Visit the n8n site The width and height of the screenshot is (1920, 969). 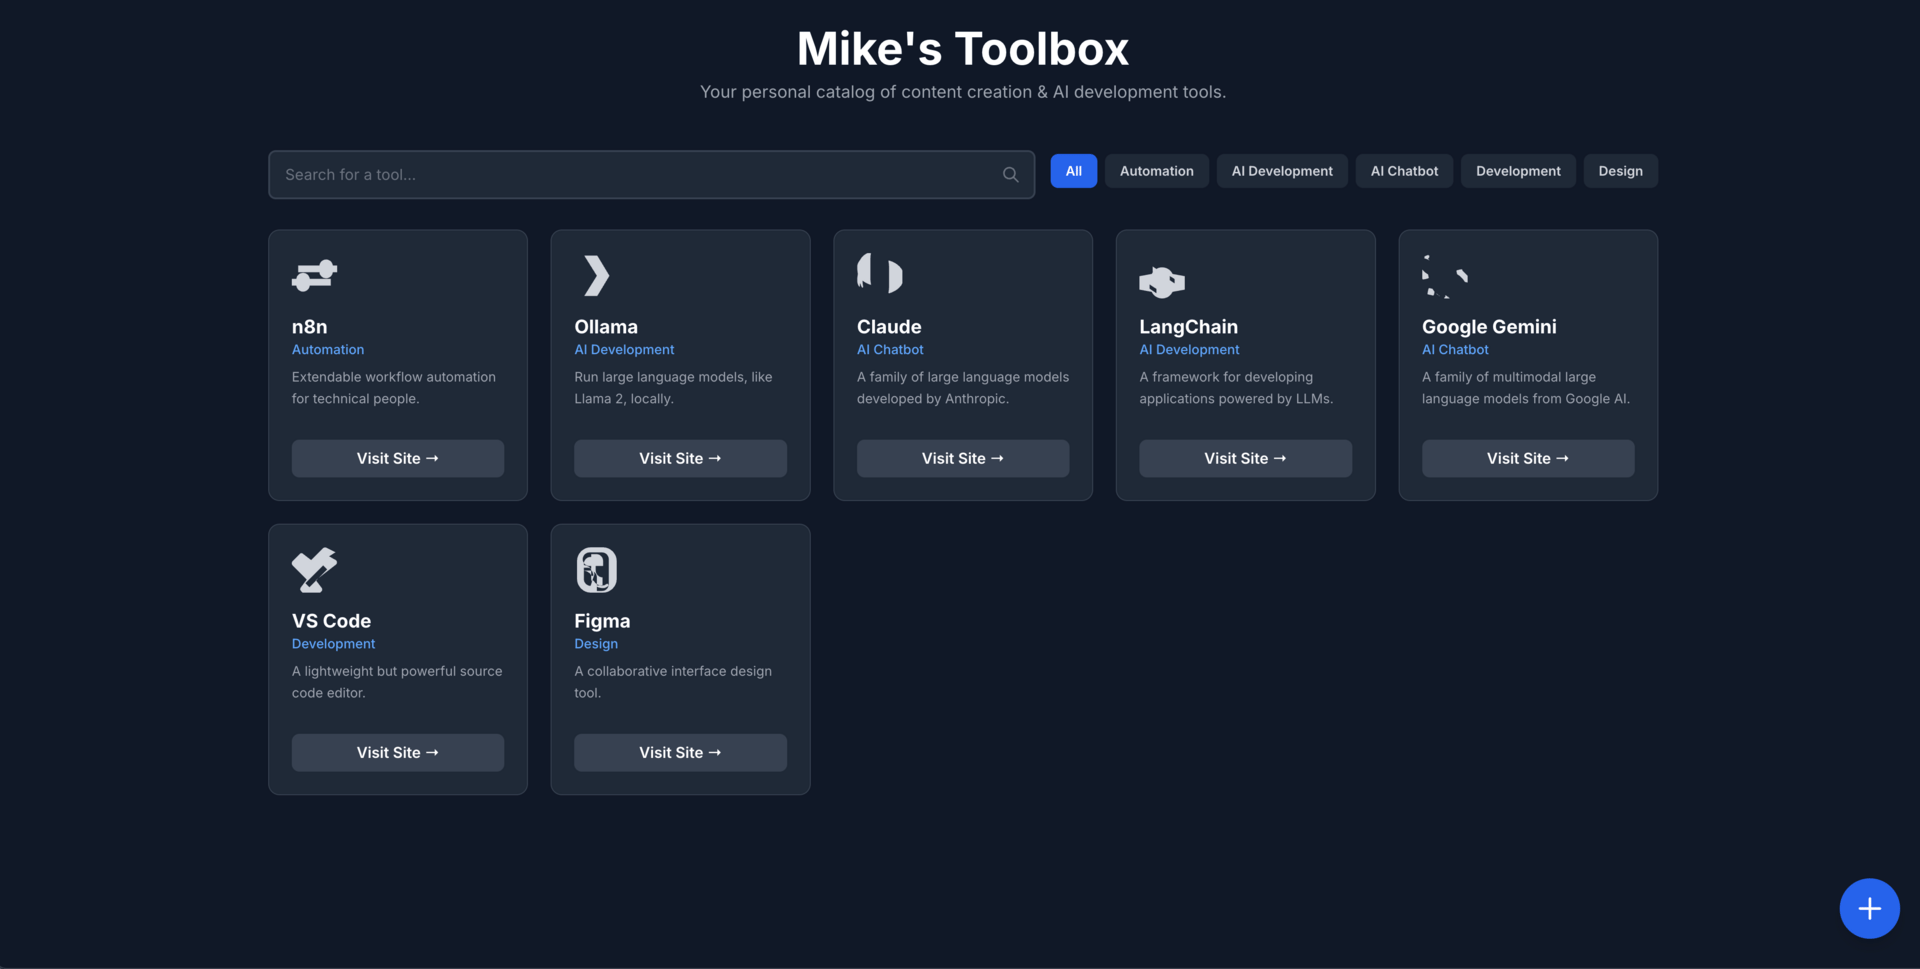coord(398,458)
